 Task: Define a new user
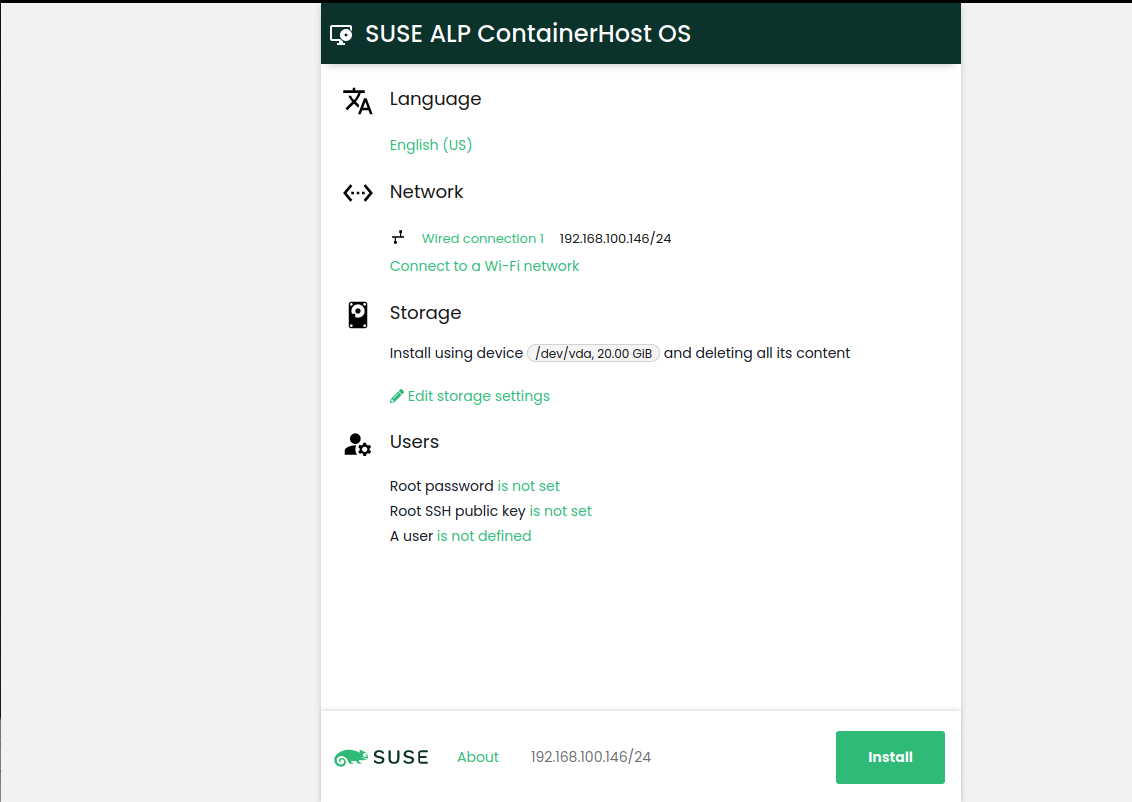[483, 536]
